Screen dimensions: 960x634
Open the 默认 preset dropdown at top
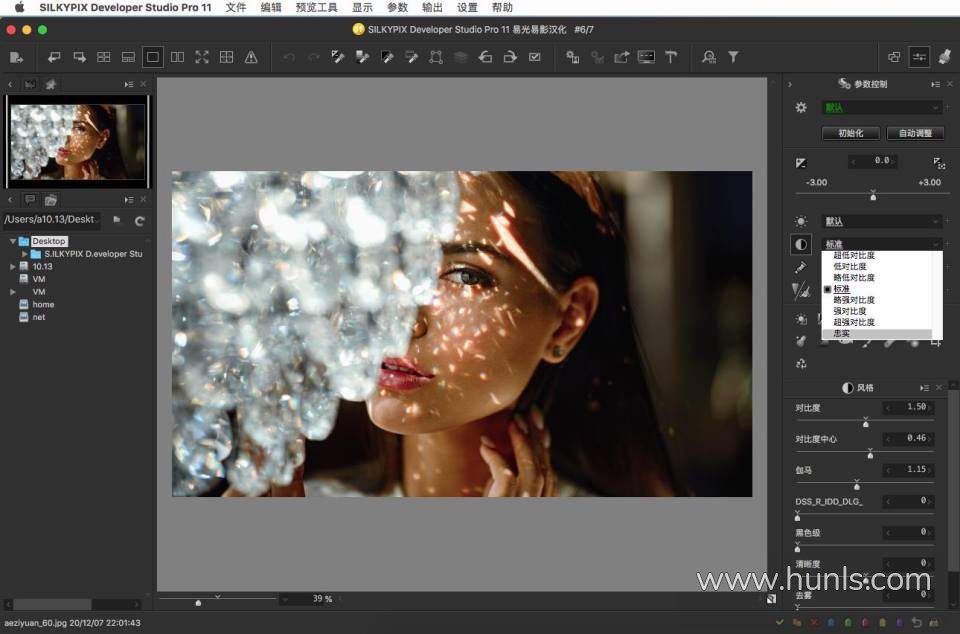[881, 108]
